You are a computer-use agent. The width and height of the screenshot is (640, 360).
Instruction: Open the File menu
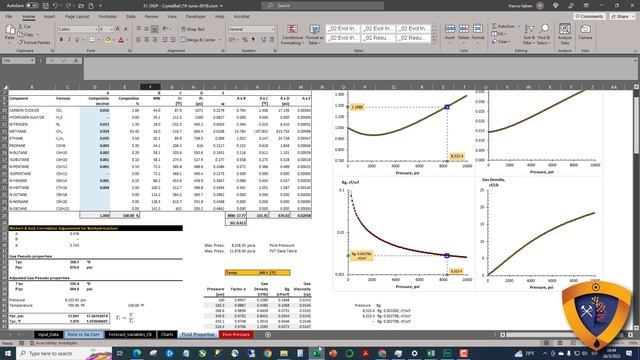pyautogui.click(x=9, y=16)
